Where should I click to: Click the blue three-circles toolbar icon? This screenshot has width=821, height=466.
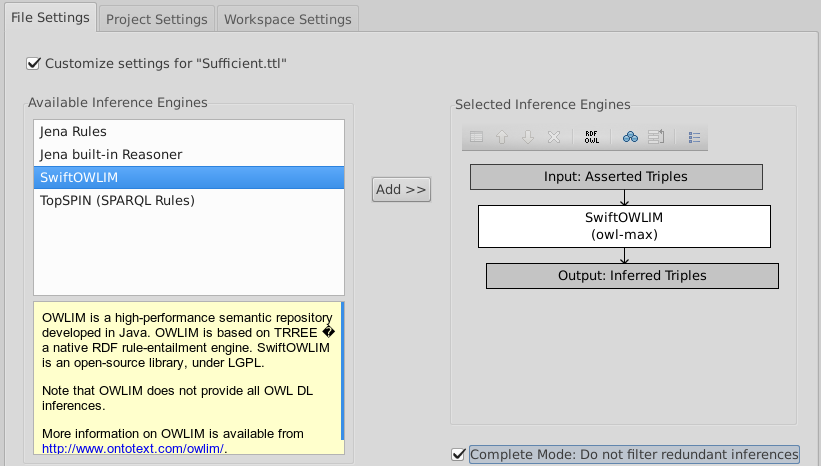pyautogui.click(x=630, y=137)
